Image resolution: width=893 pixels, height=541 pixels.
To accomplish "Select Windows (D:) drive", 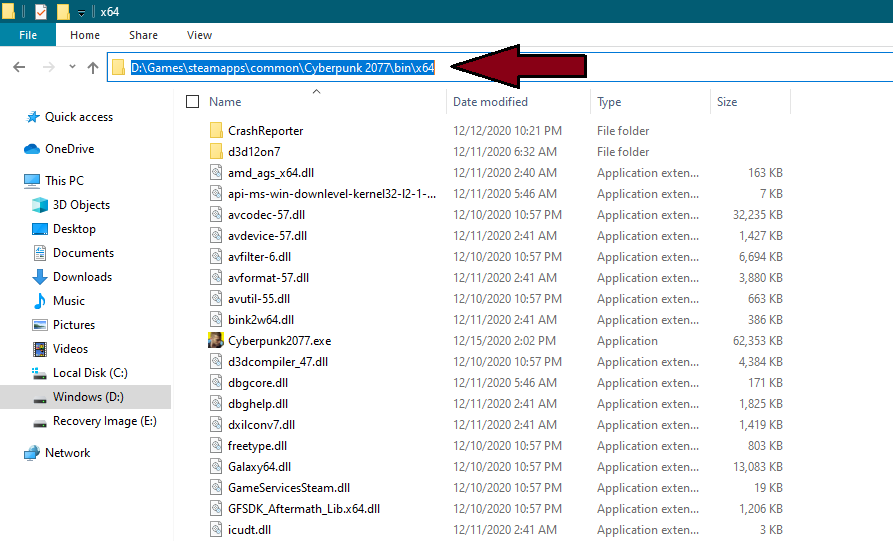I will point(88,396).
